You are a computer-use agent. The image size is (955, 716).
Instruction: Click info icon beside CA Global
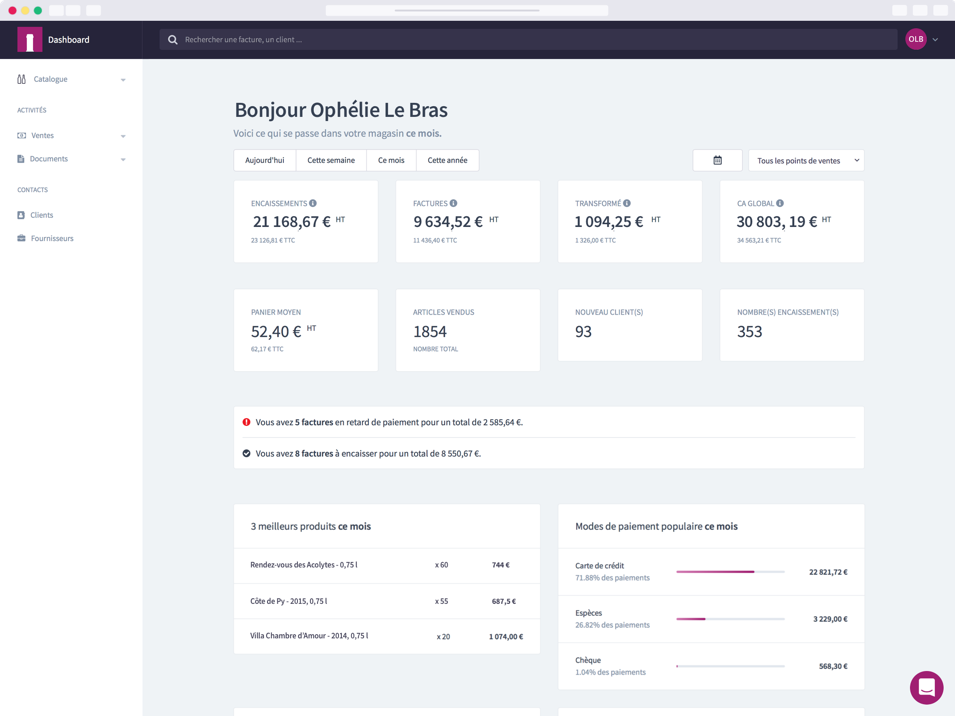(780, 203)
